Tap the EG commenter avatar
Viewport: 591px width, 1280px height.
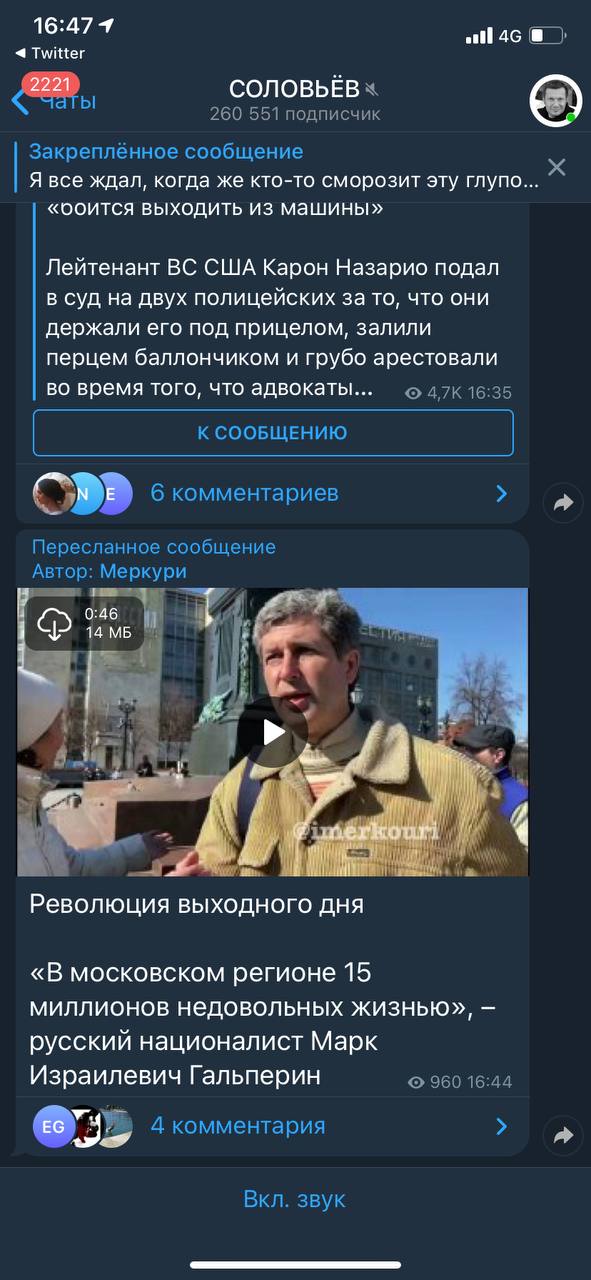54,1126
